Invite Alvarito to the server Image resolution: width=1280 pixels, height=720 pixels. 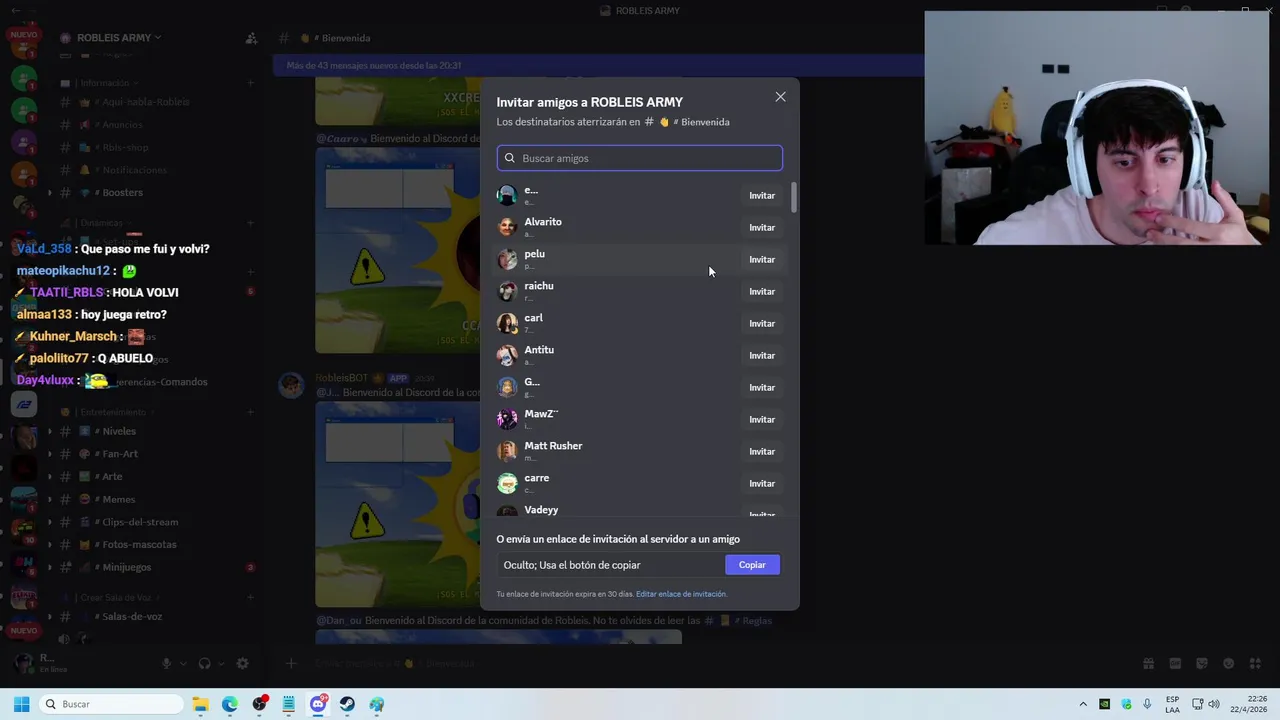pyautogui.click(x=762, y=228)
